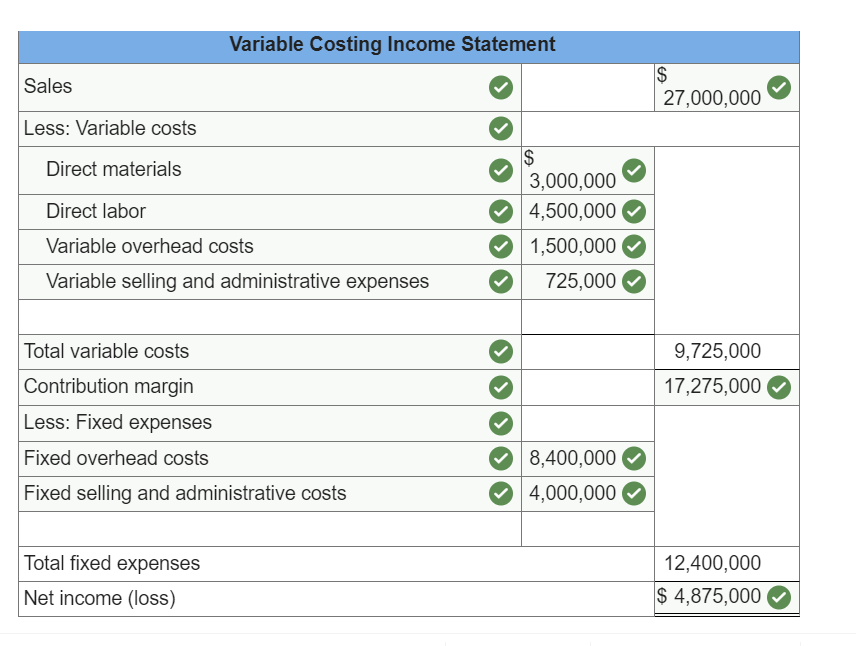
Task: Click the checkmark beside Sales
Action: point(501,87)
